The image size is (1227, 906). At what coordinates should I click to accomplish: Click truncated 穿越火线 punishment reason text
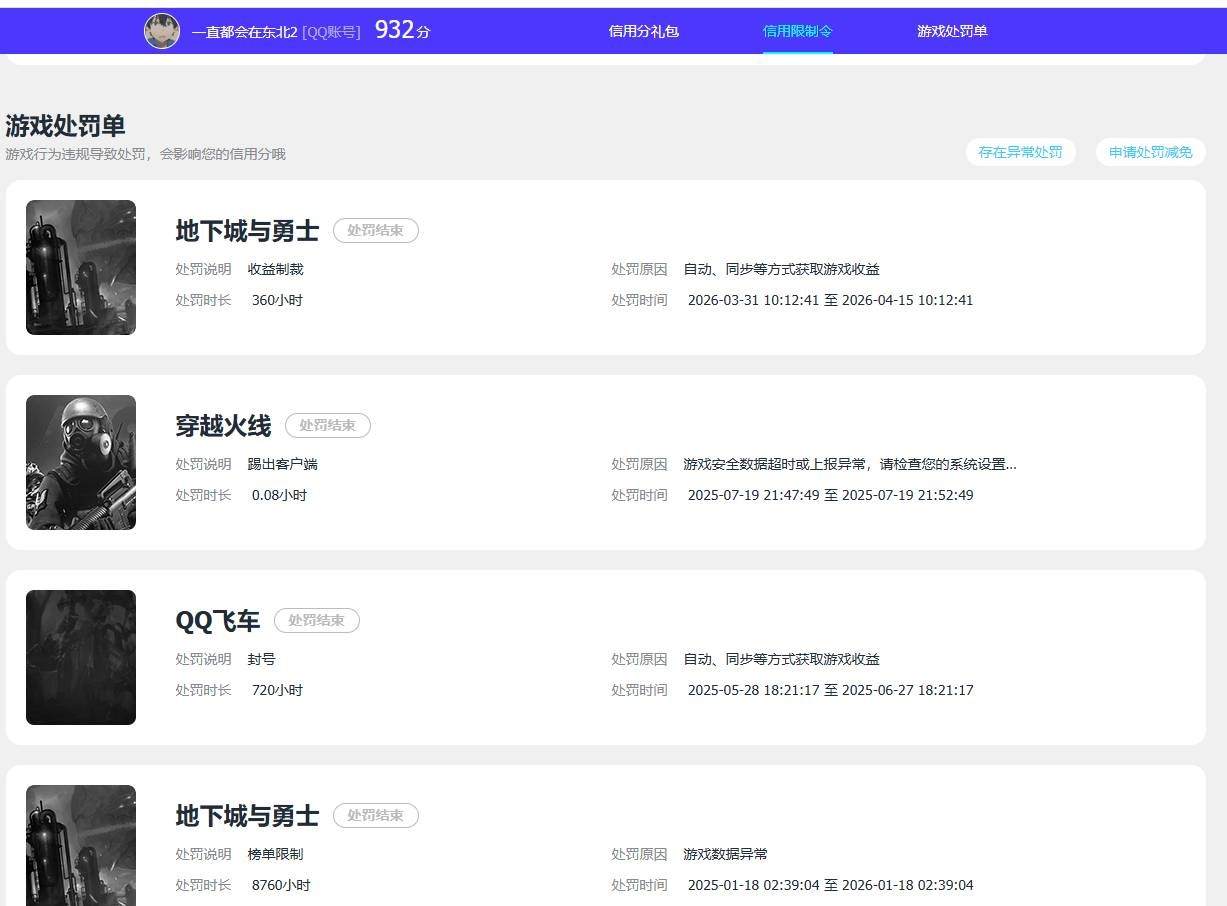click(850, 464)
